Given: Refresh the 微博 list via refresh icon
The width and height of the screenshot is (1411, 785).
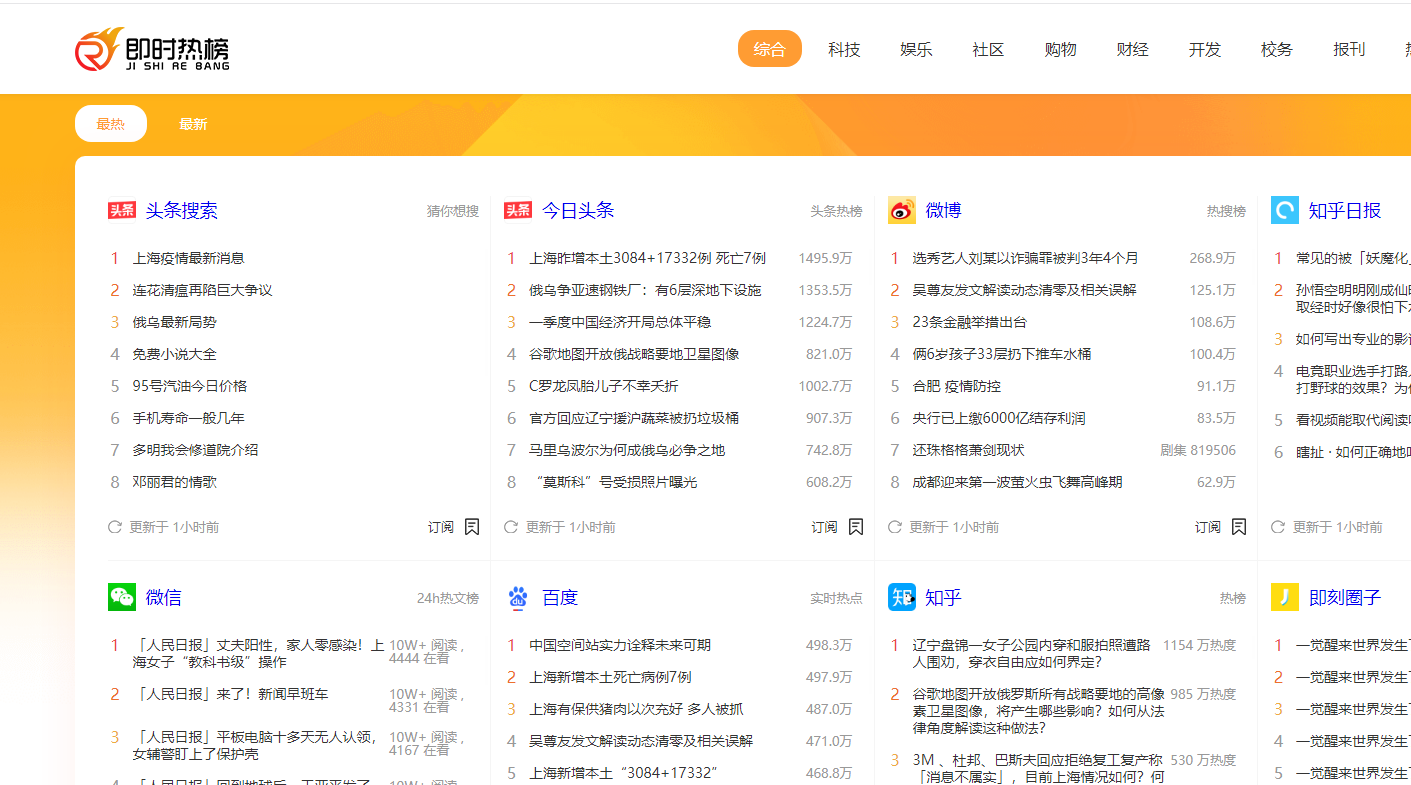Looking at the screenshot, I should pos(895,526).
